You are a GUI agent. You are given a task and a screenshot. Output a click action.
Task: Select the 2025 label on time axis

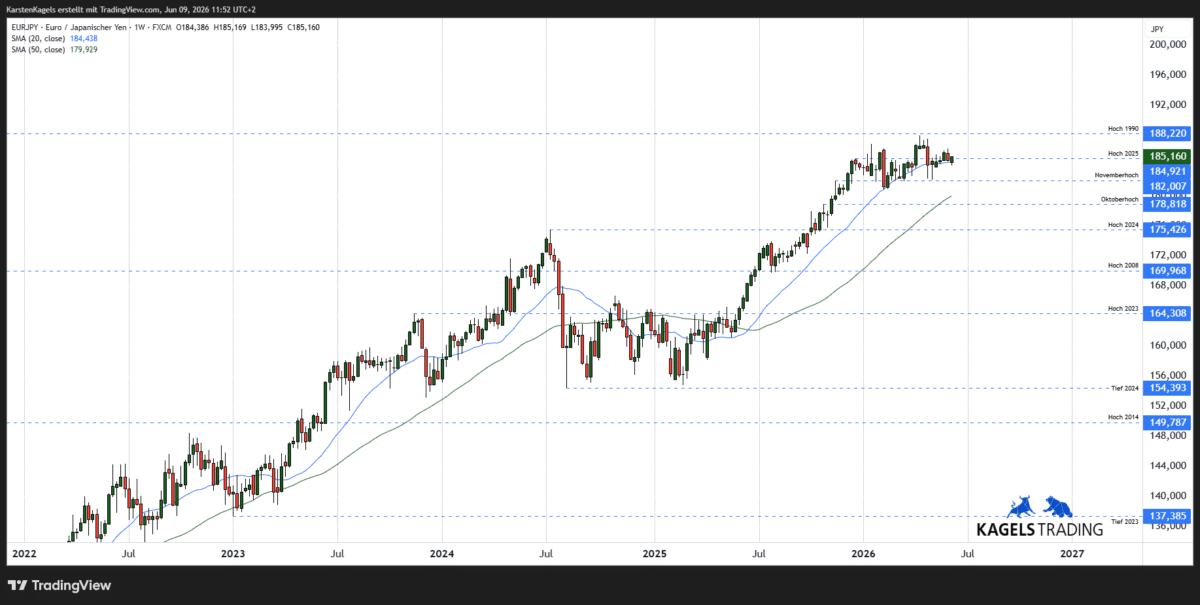pyautogui.click(x=654, y=552)
